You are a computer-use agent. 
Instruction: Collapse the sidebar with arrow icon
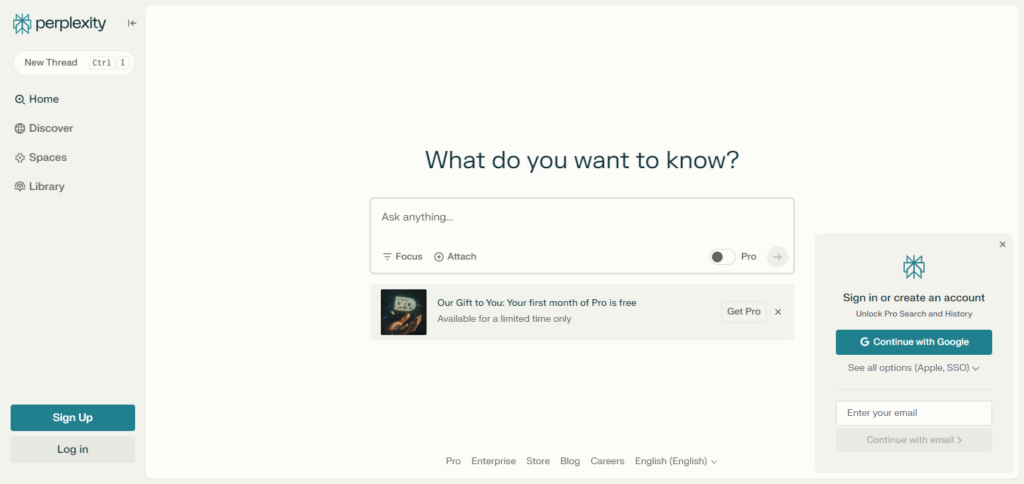click(x=132, y=24)
